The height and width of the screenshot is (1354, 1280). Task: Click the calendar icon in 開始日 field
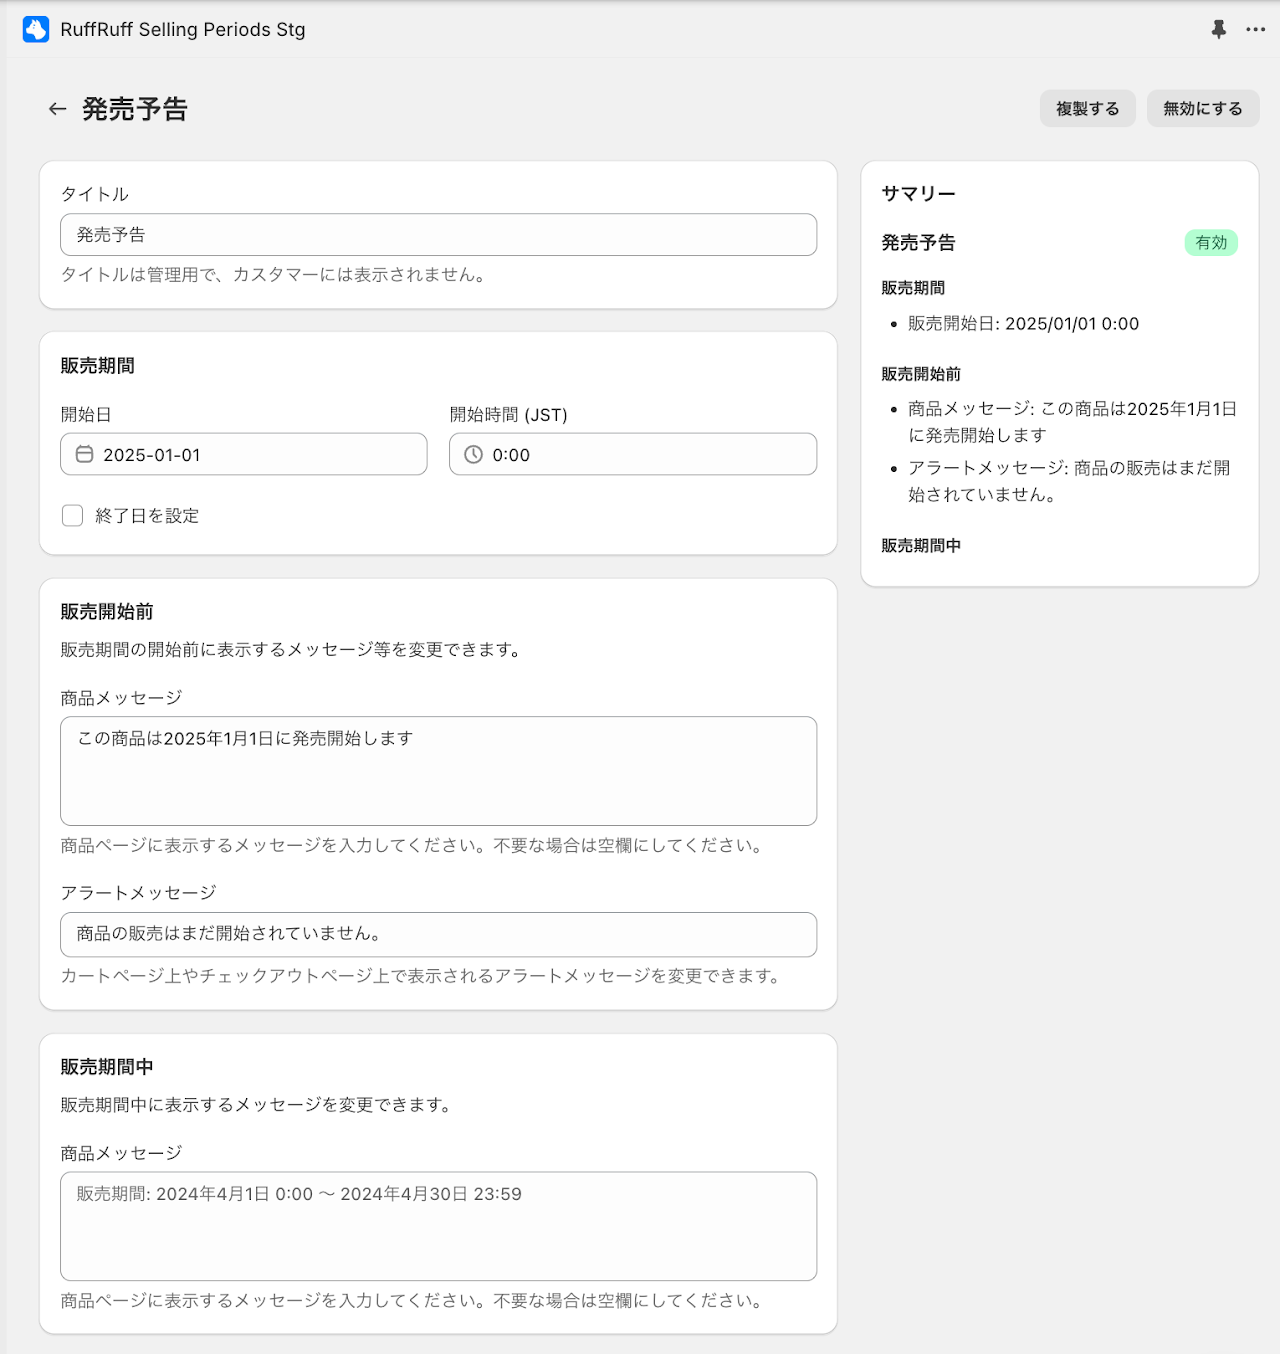pyautogui.click(x=85, y=454)
